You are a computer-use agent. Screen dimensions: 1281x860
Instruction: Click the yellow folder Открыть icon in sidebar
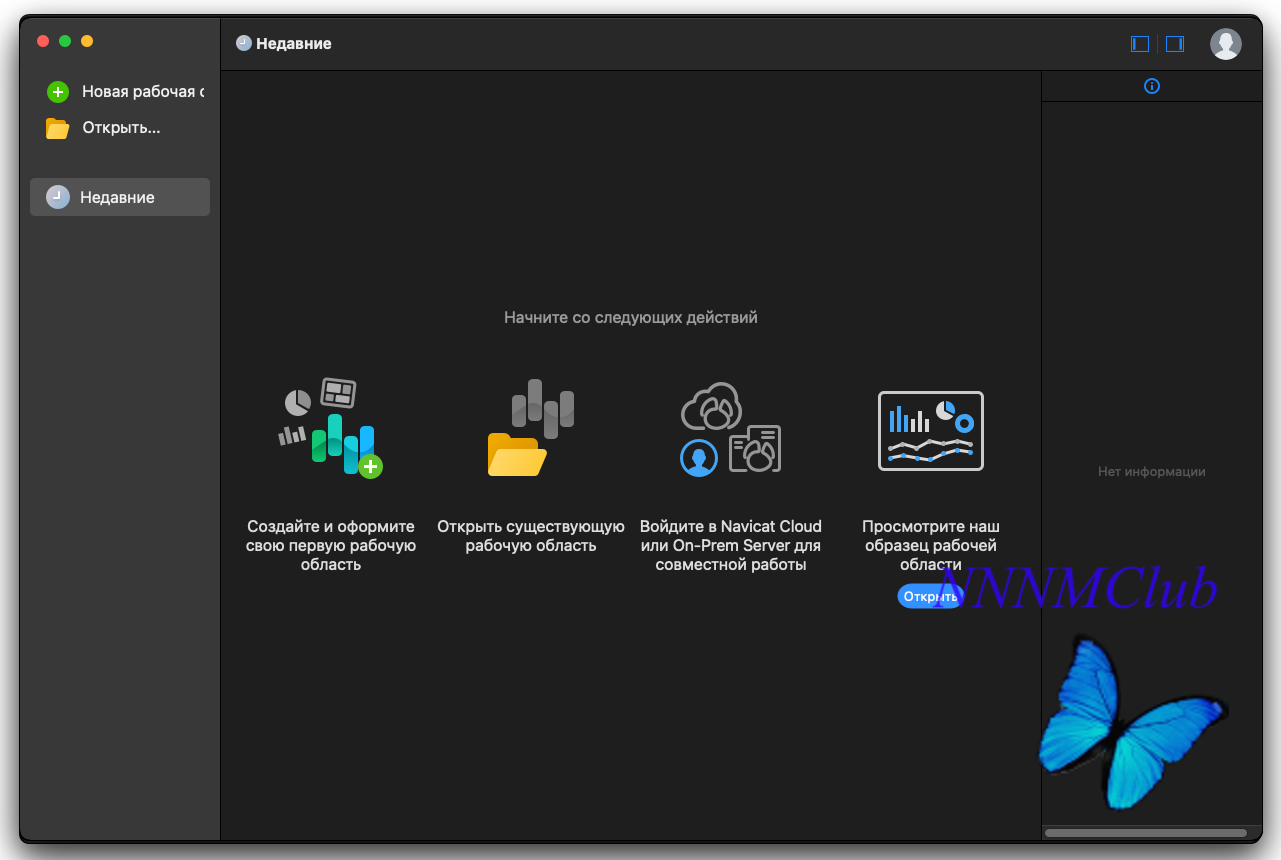tap(58, 128)
